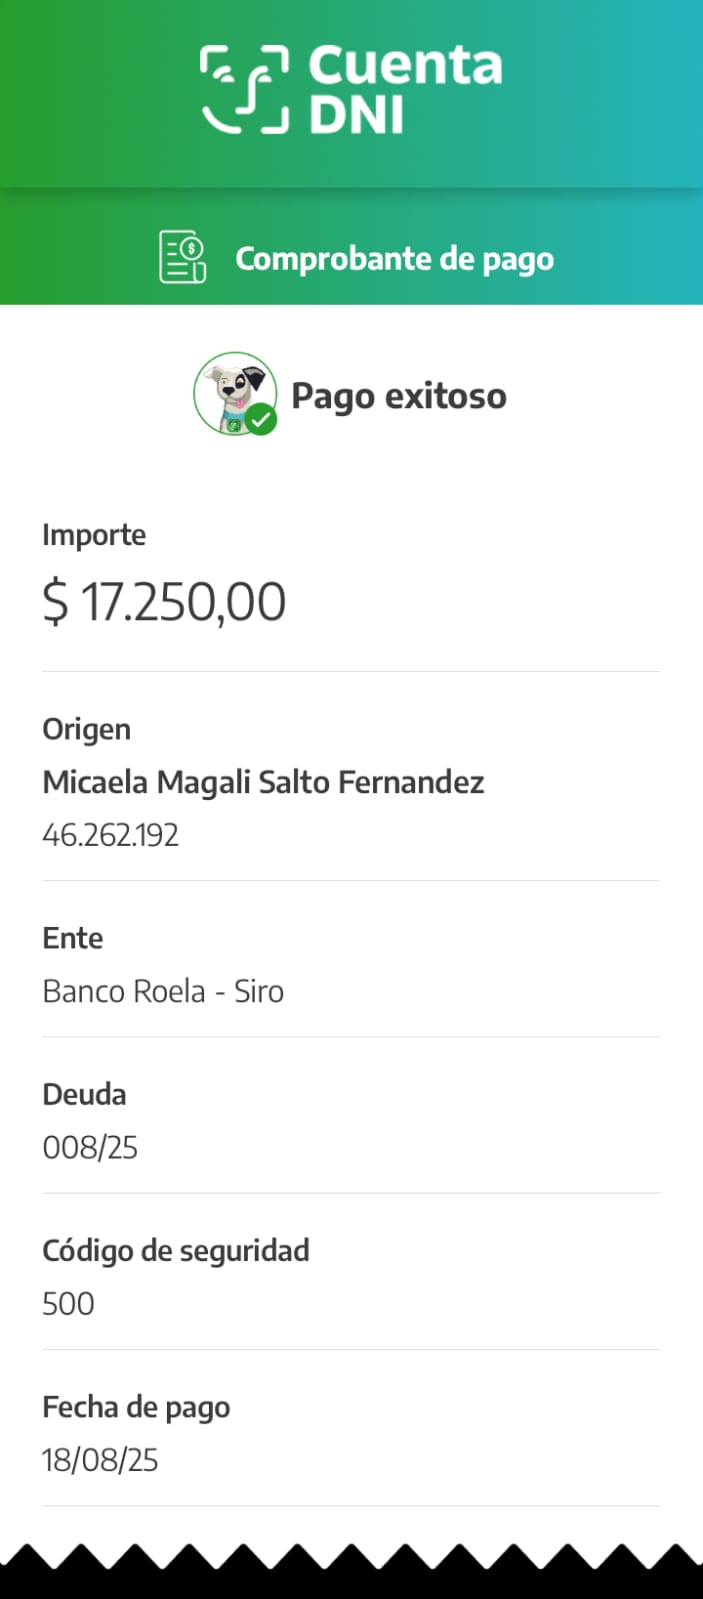The width and height of the screenshot is (703, 1599).
Task: Click the Pago exitoso status text
Action: [398, 396]
